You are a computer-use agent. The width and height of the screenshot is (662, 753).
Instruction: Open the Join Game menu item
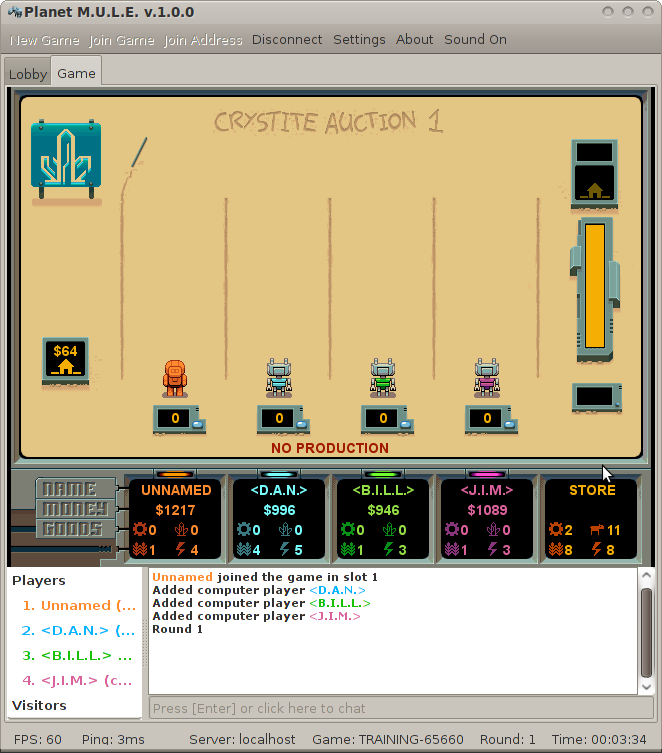(x=122, y=40)
